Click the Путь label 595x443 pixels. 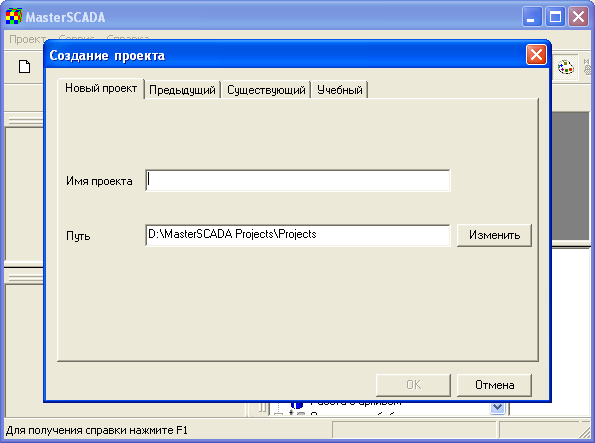pyautogui.click(x=78, y=236)
